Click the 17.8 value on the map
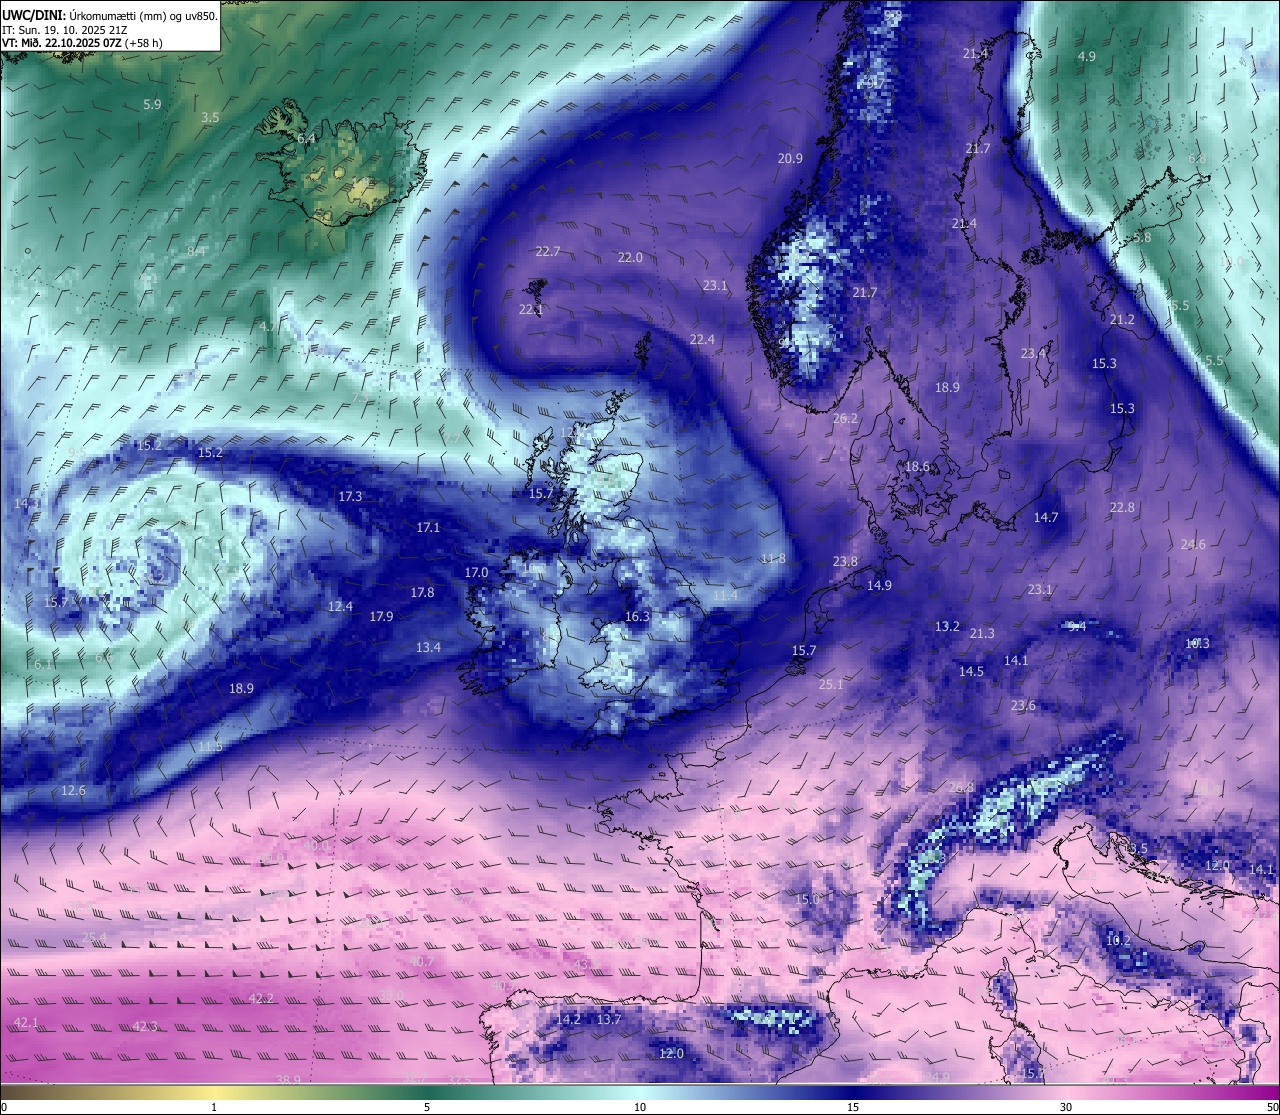This screenshot has height=1115, width=1280. (422, 592)
